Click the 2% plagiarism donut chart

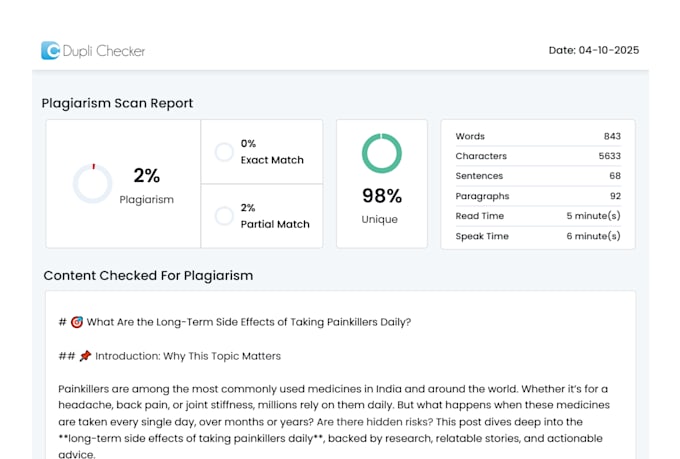(x=92, y=184)
